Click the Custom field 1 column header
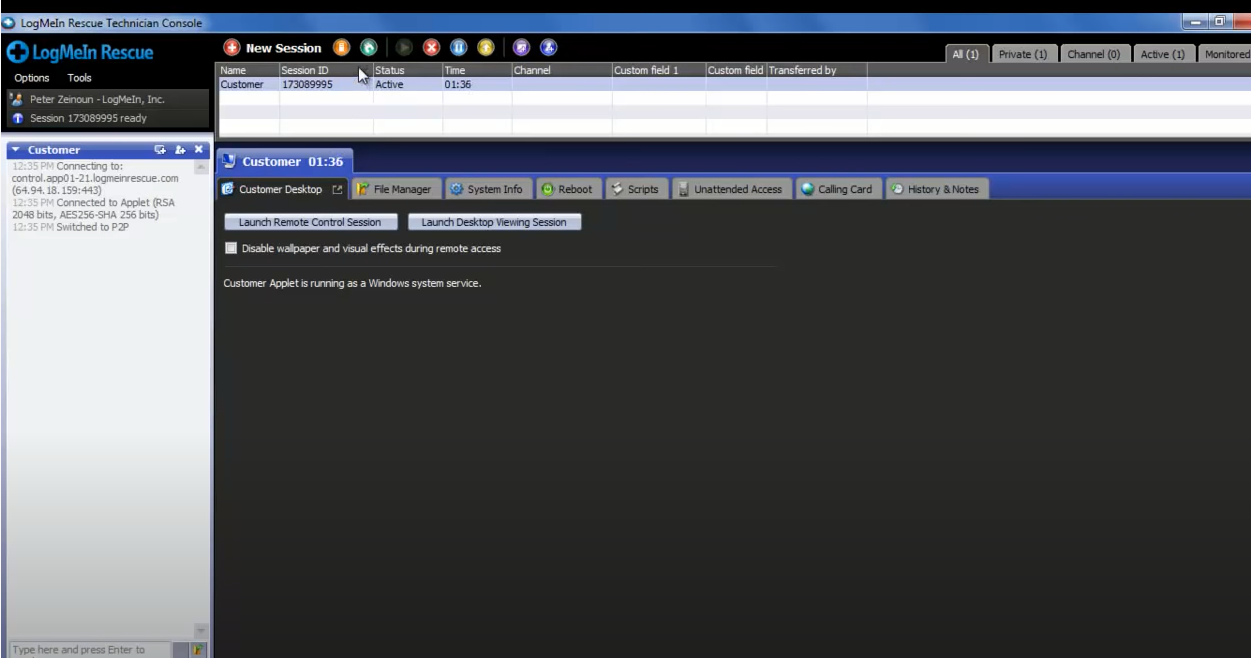 [x=658, y=70]
